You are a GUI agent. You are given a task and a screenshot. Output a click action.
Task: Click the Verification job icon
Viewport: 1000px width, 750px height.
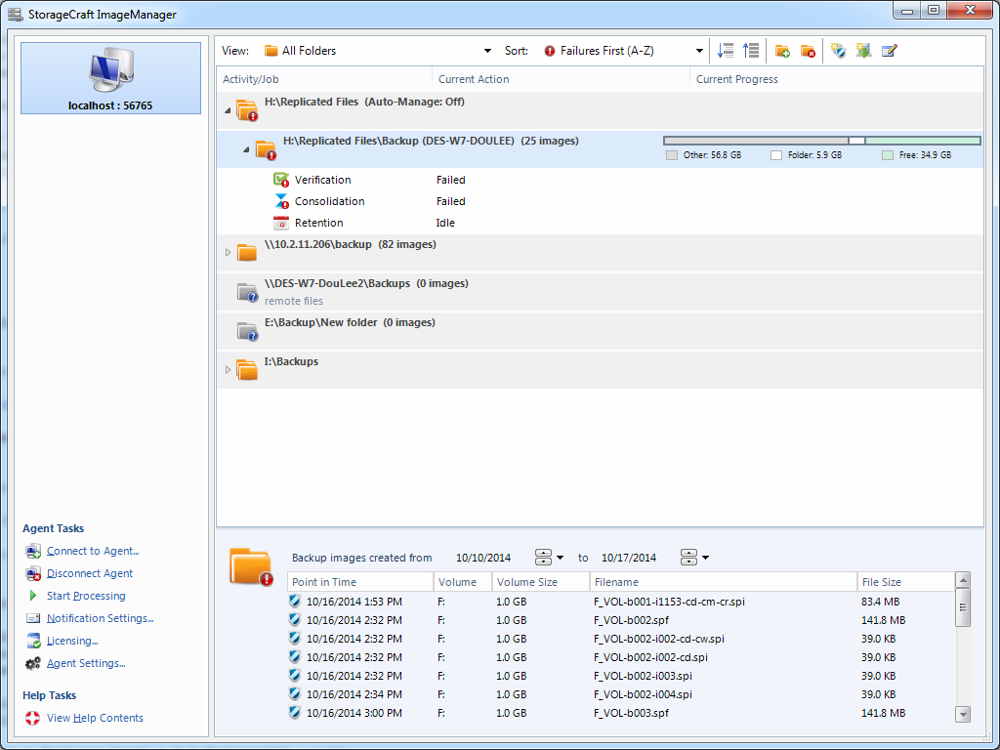[281, 180]
